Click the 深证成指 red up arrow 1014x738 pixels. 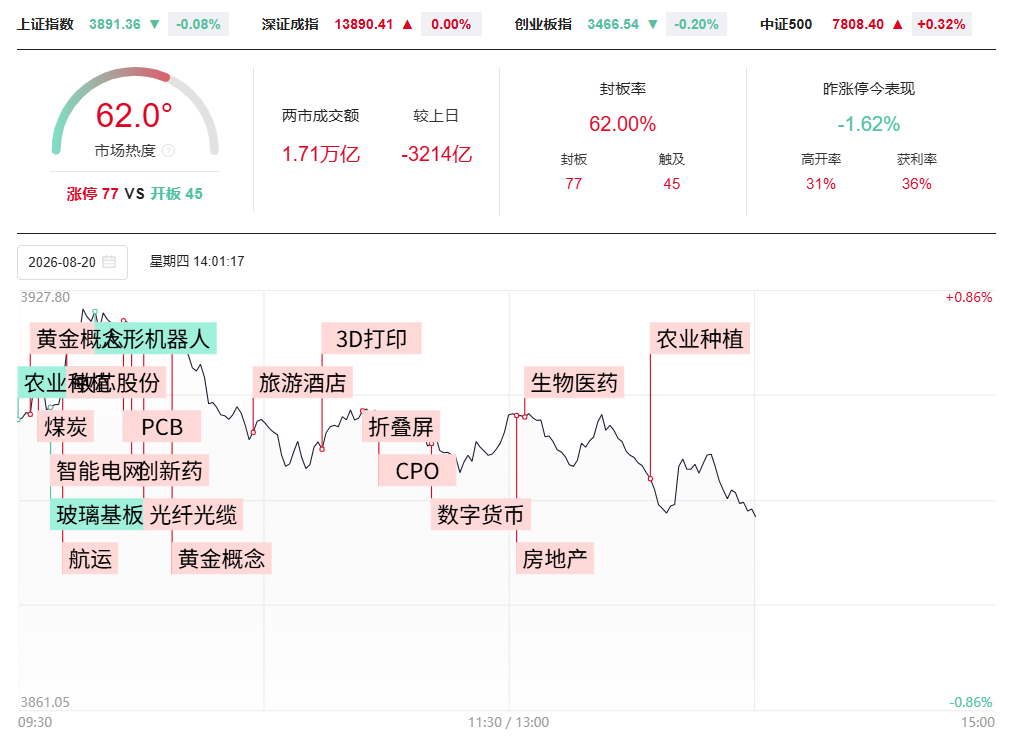407,25
